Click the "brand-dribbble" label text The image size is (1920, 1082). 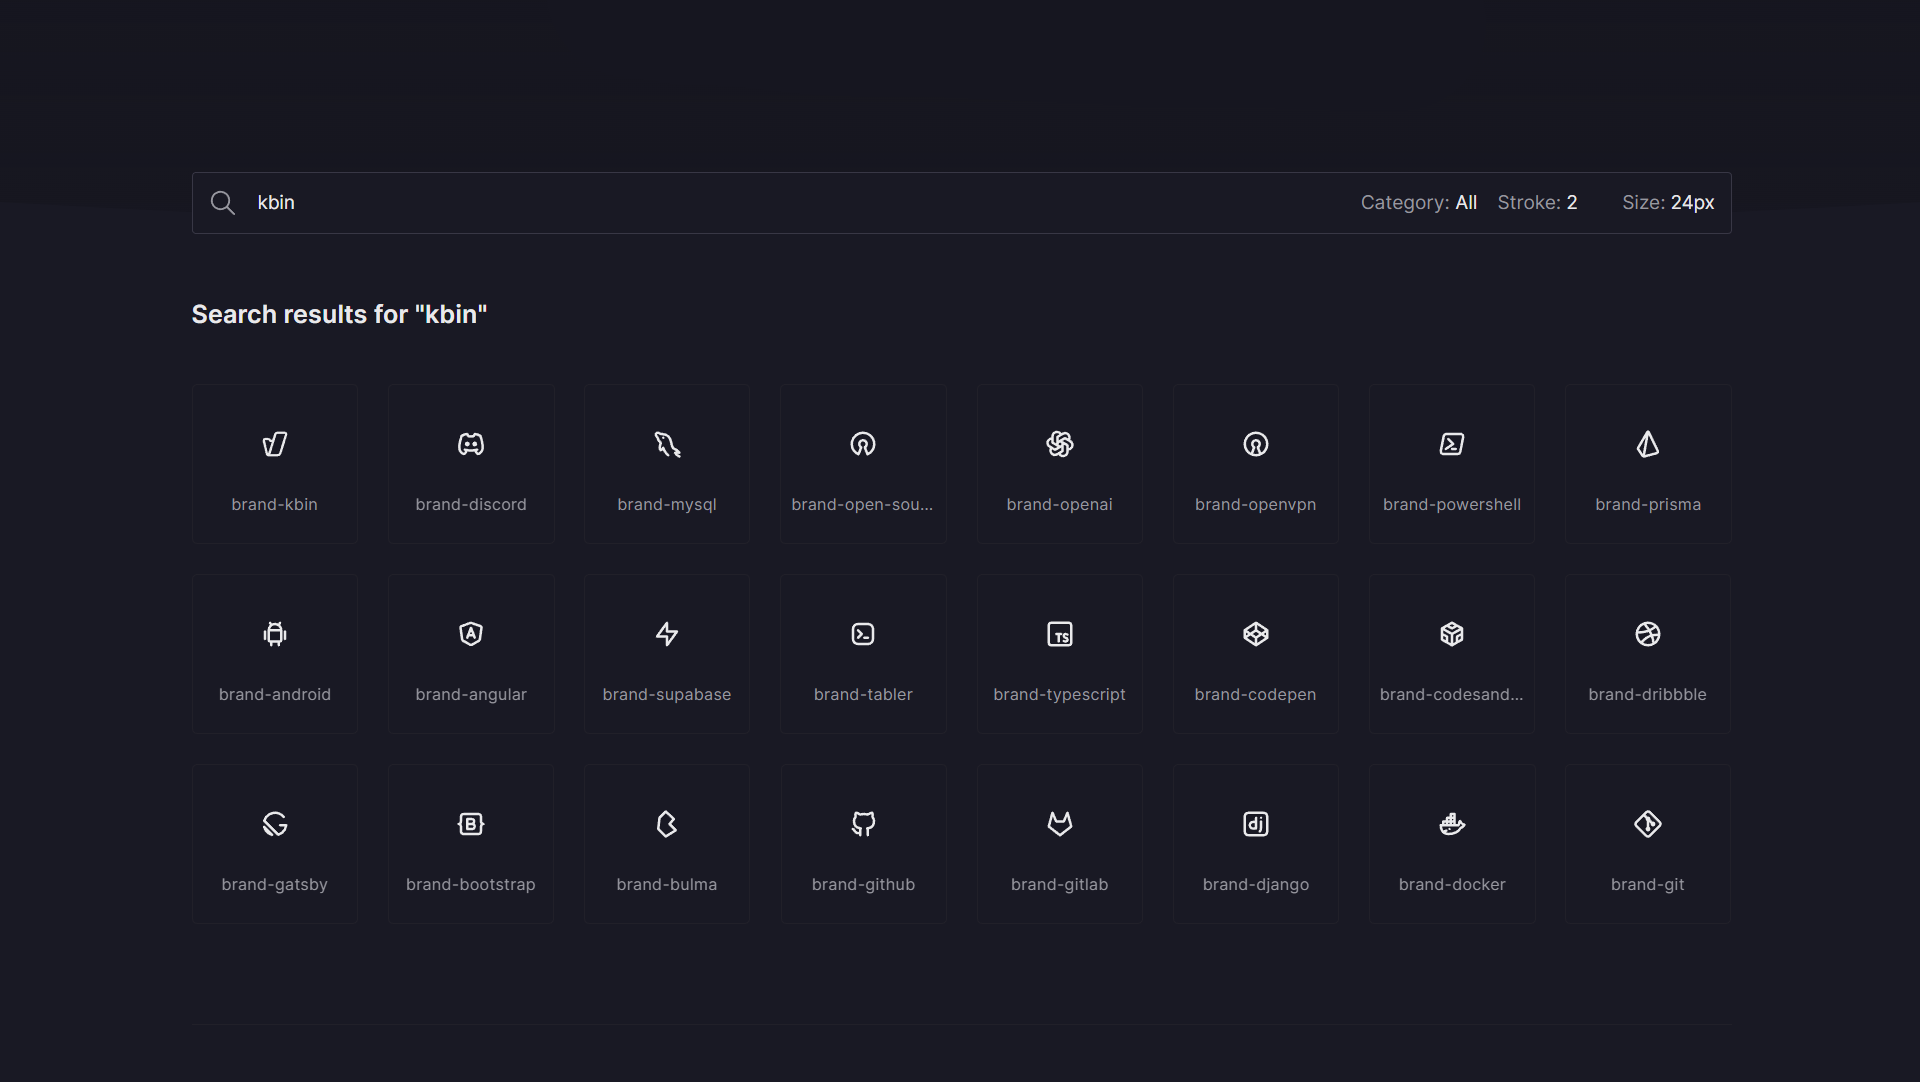click(x=1648, y=695)
